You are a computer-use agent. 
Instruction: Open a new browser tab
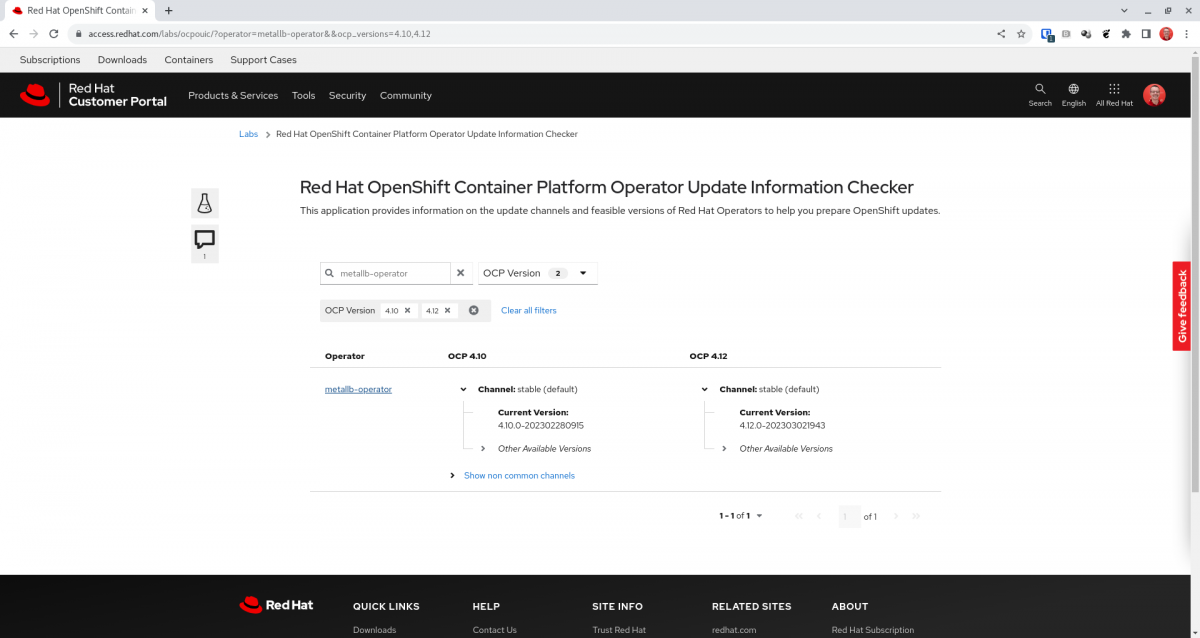tap(168, 10)
